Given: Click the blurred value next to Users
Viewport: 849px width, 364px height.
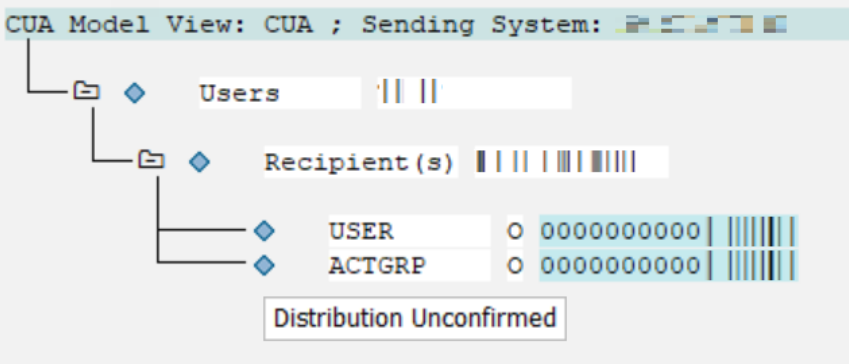Looking at the screenshot, I should pyautogui.click(x=474, y=93).
